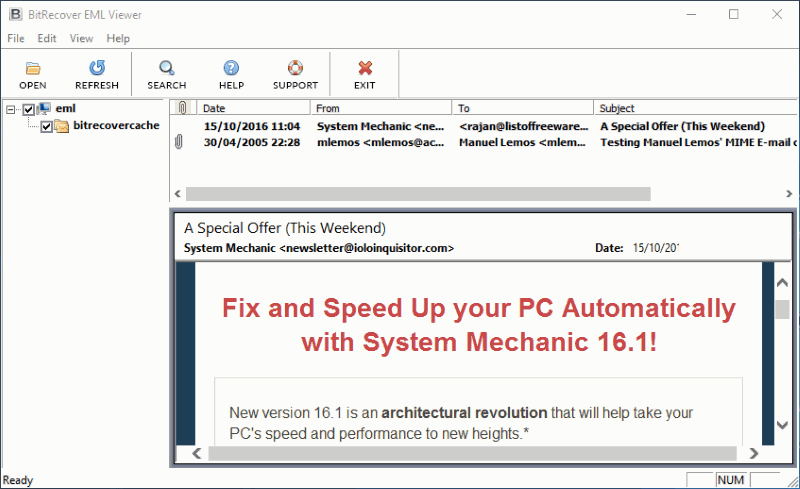Image resolution: width=800 pixels, height=489 pixels.
Task: Click recipient Manuel Lemos in the list
Action: (522, 142)
